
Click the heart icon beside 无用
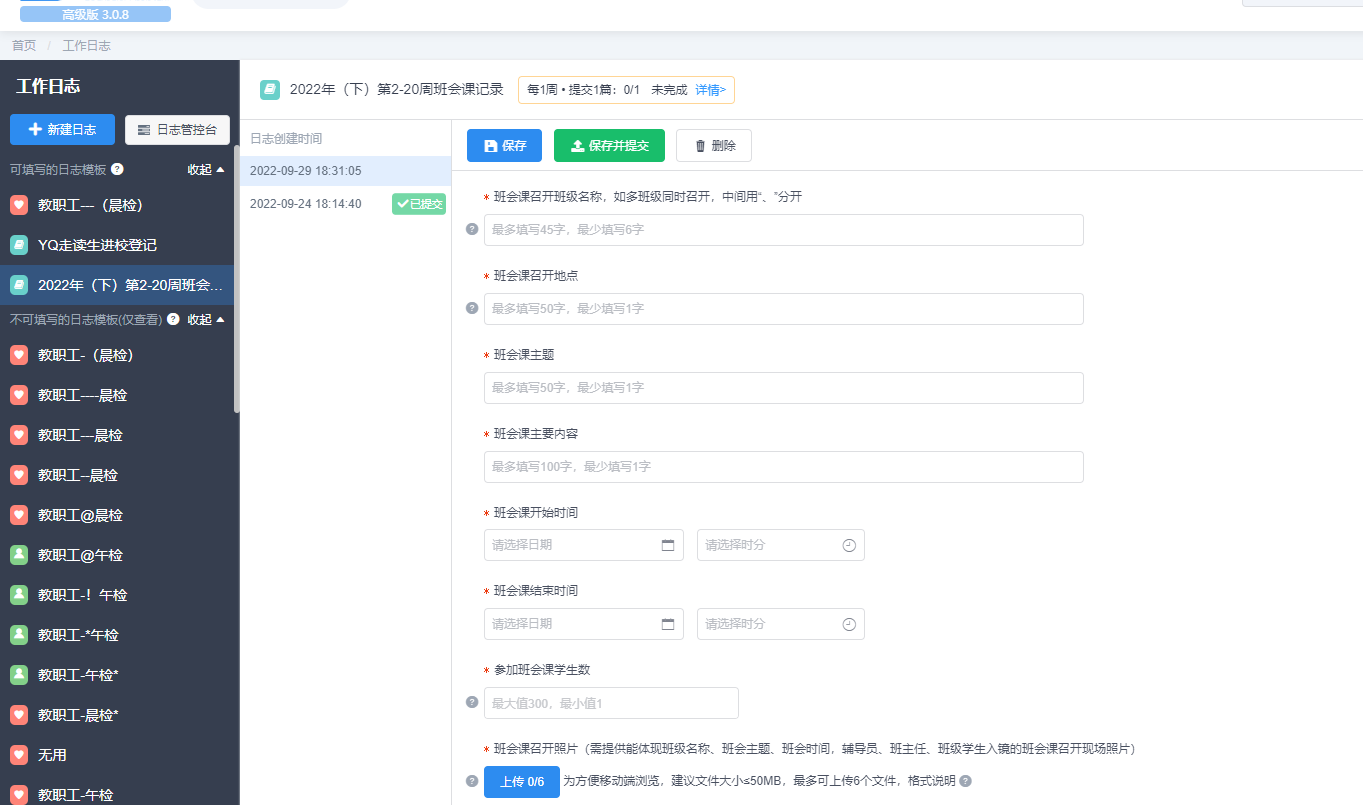[x=18, y=755]
